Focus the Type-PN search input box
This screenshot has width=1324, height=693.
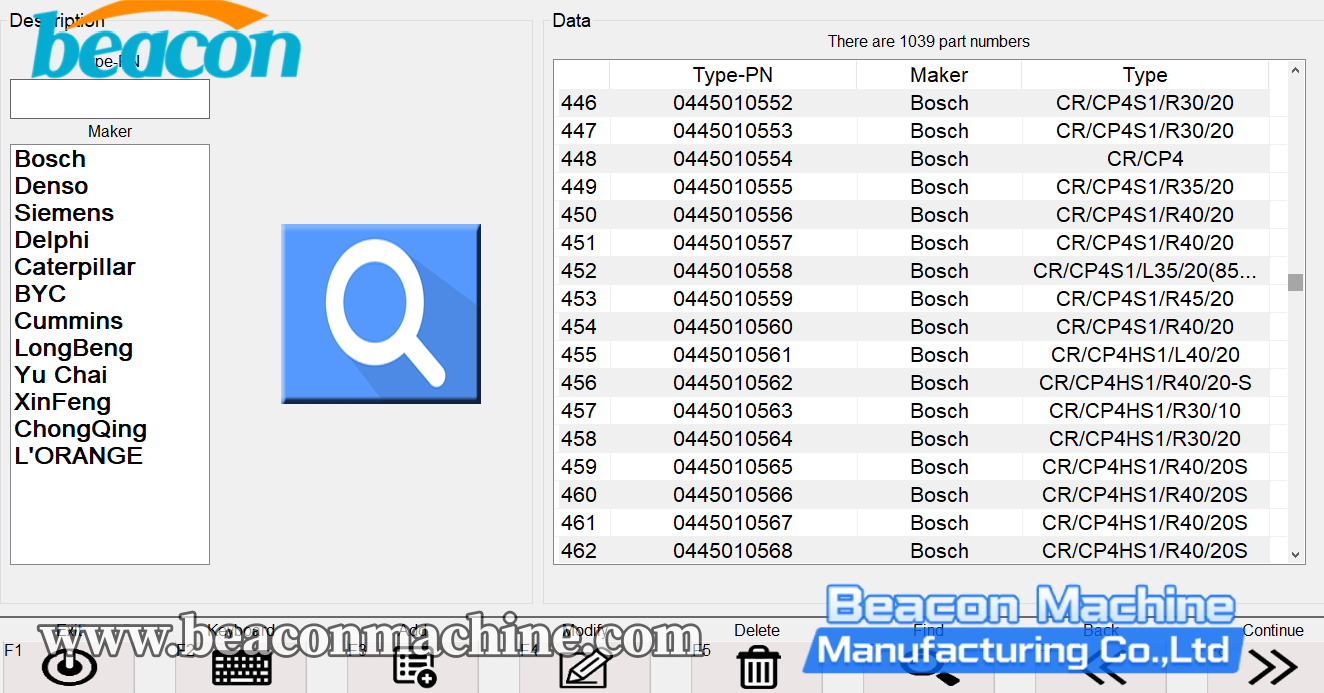[x=110, y=99]
